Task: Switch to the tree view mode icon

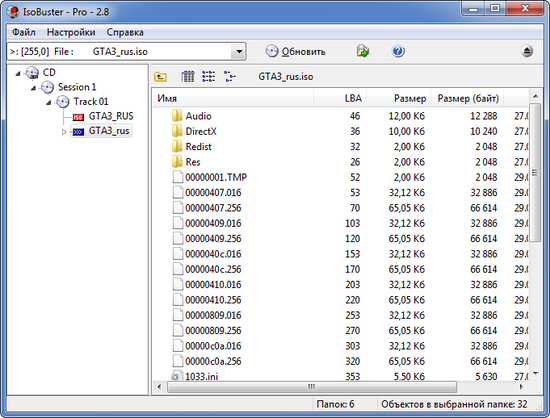Action: [229, 76]
